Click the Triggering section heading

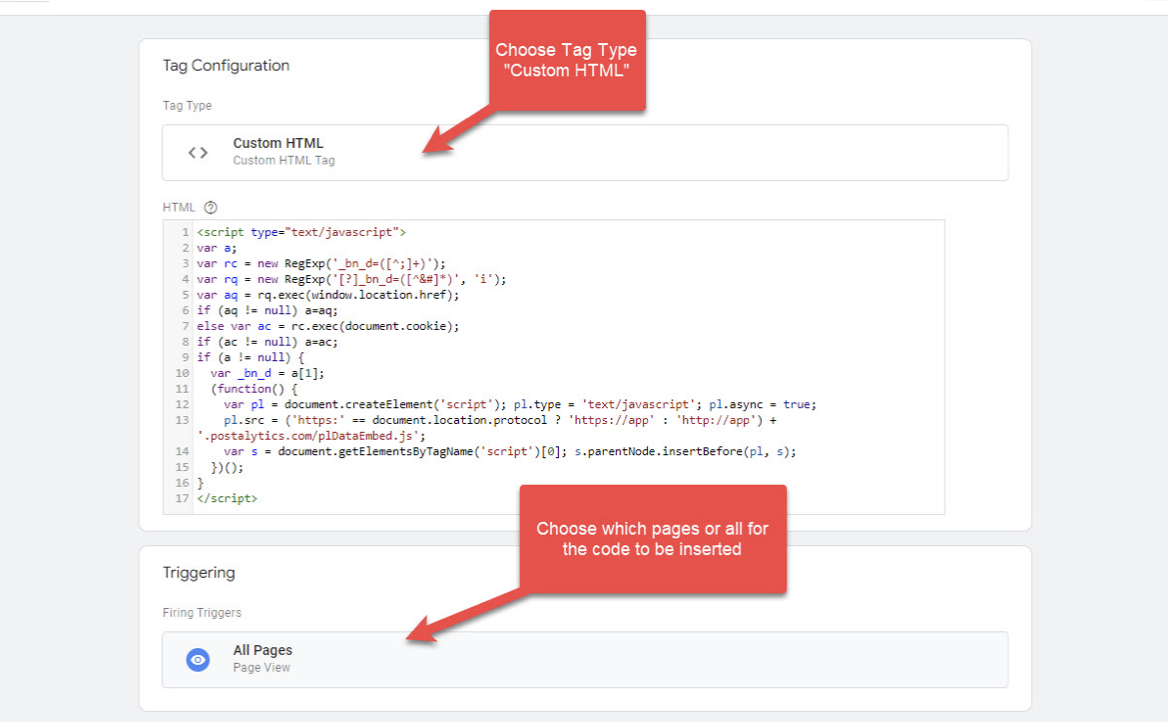click(199, 572)
